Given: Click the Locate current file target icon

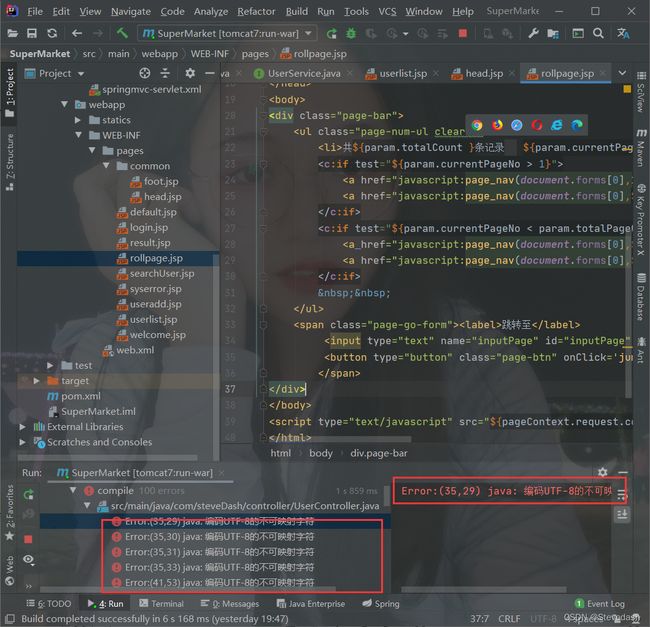Looking at the screenshot, I should tap(145, 73).
